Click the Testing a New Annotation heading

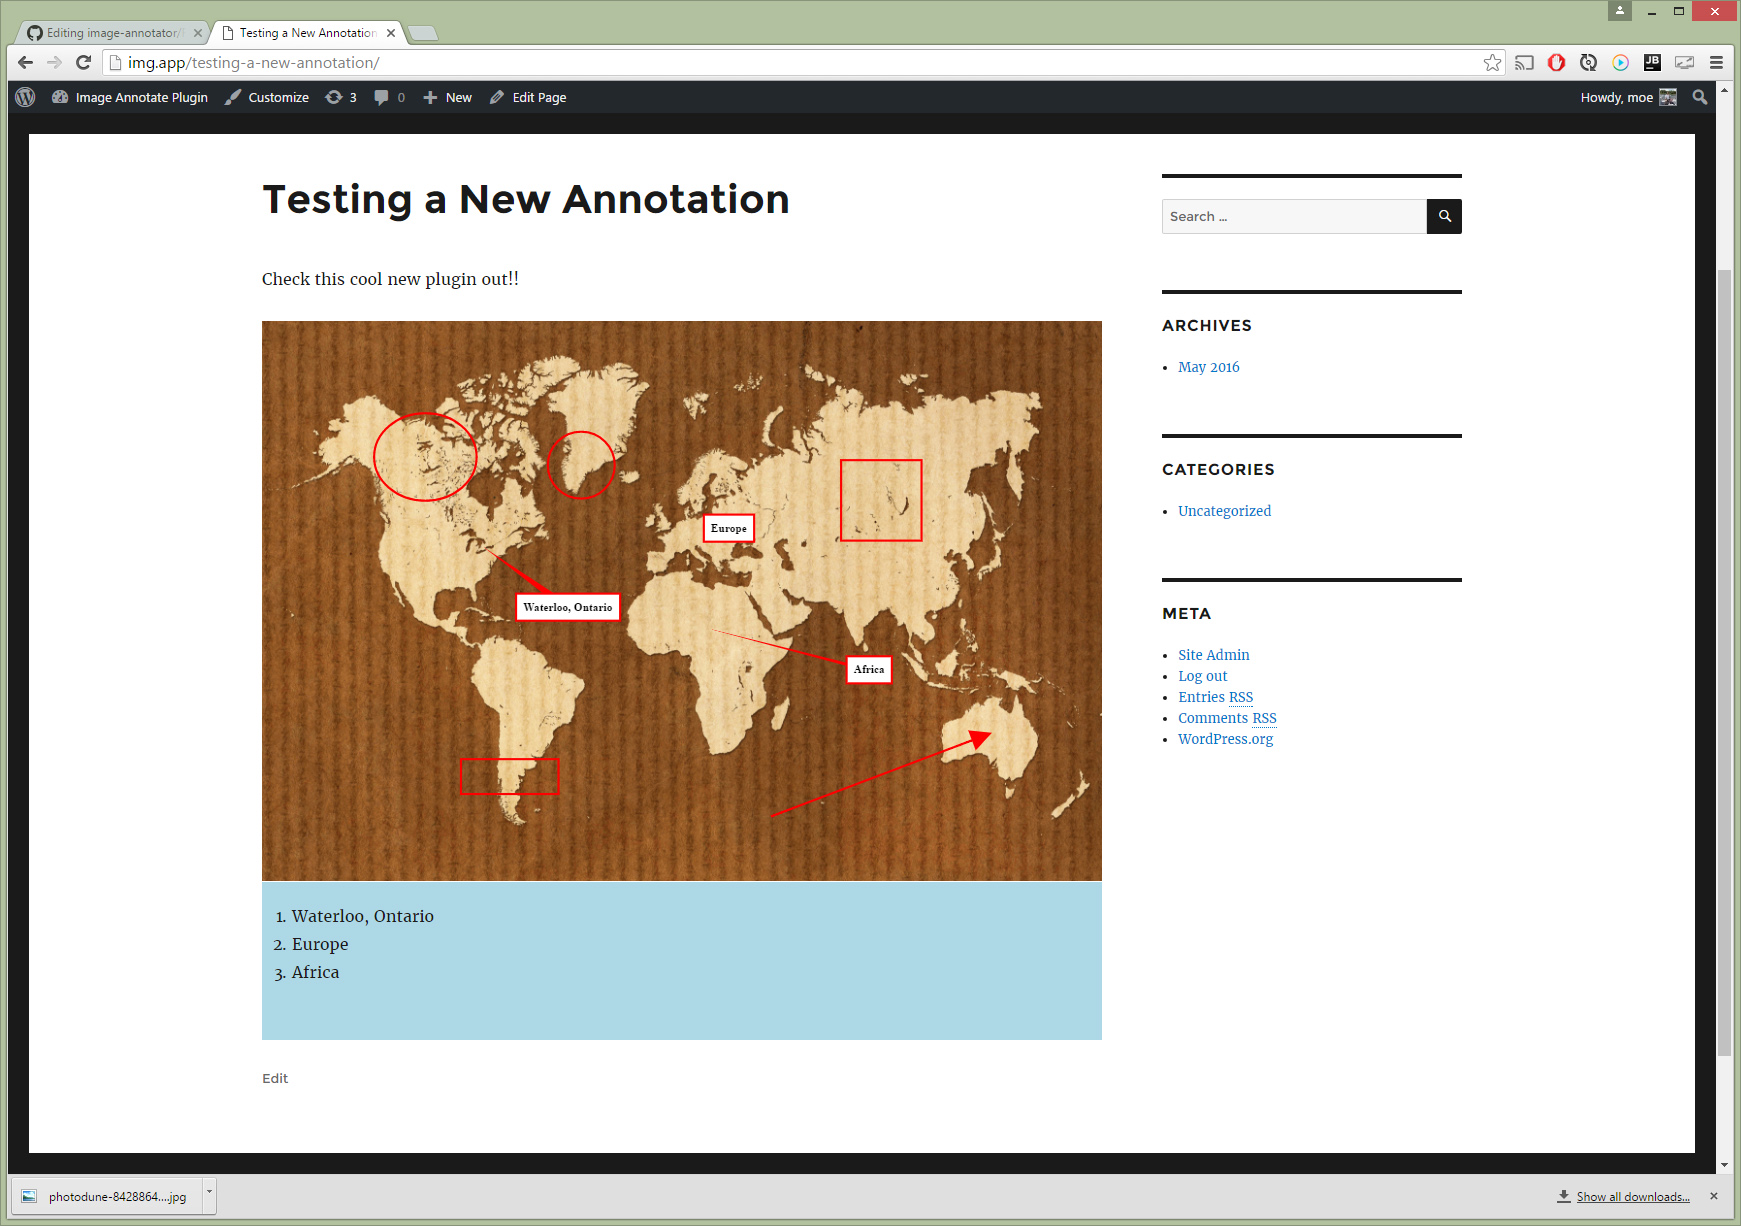coord(526,199)
